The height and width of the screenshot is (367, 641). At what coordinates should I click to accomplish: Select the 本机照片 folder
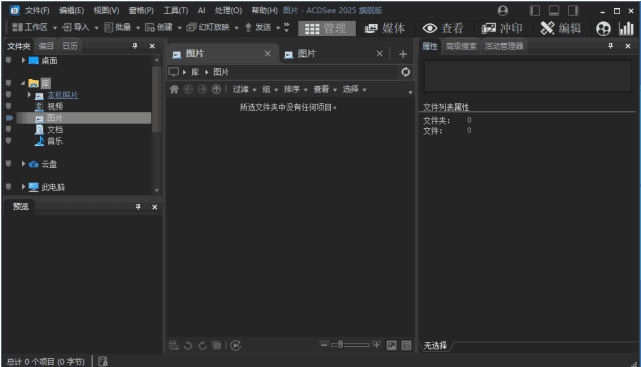(63, 95)
